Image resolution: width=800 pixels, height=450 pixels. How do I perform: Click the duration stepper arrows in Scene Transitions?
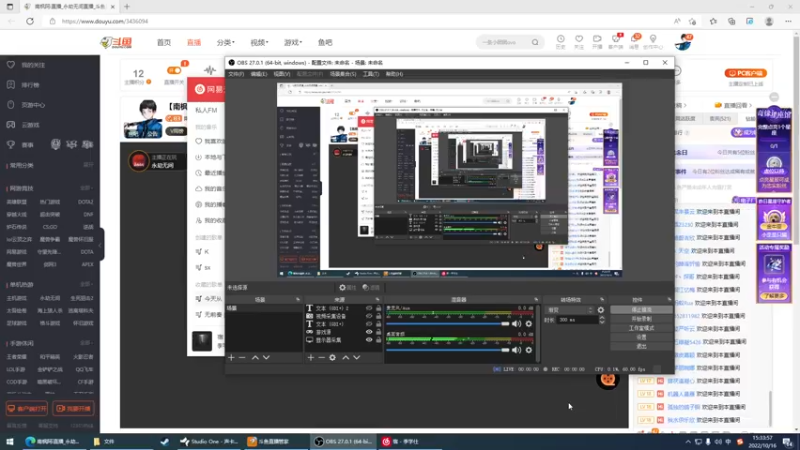tap(602, 320)
